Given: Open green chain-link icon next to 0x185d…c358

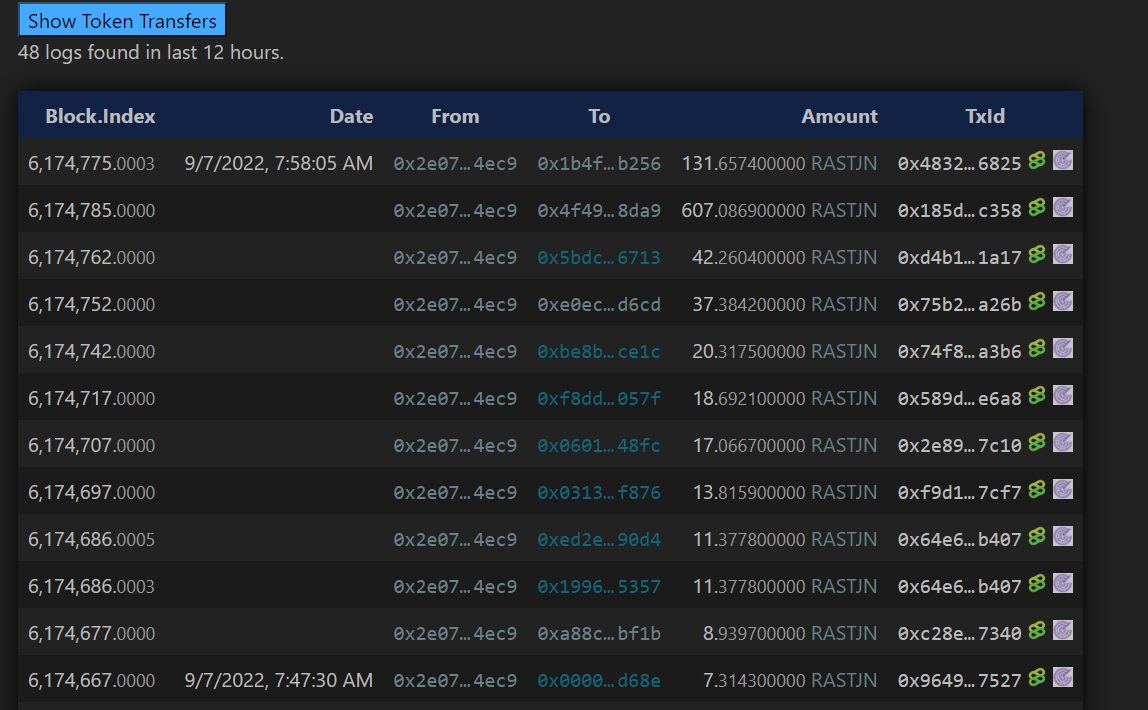Looking at the screenshot, I should pos(1037,207).
